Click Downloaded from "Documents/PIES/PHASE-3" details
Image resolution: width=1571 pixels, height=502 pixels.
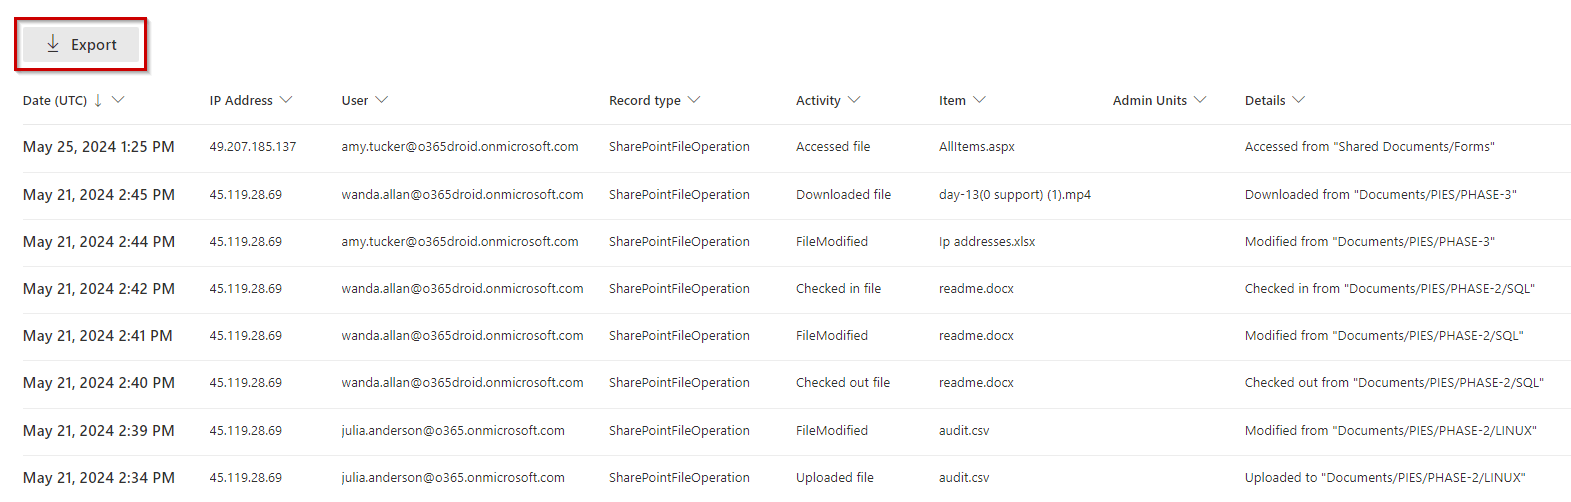[1381, 195]
